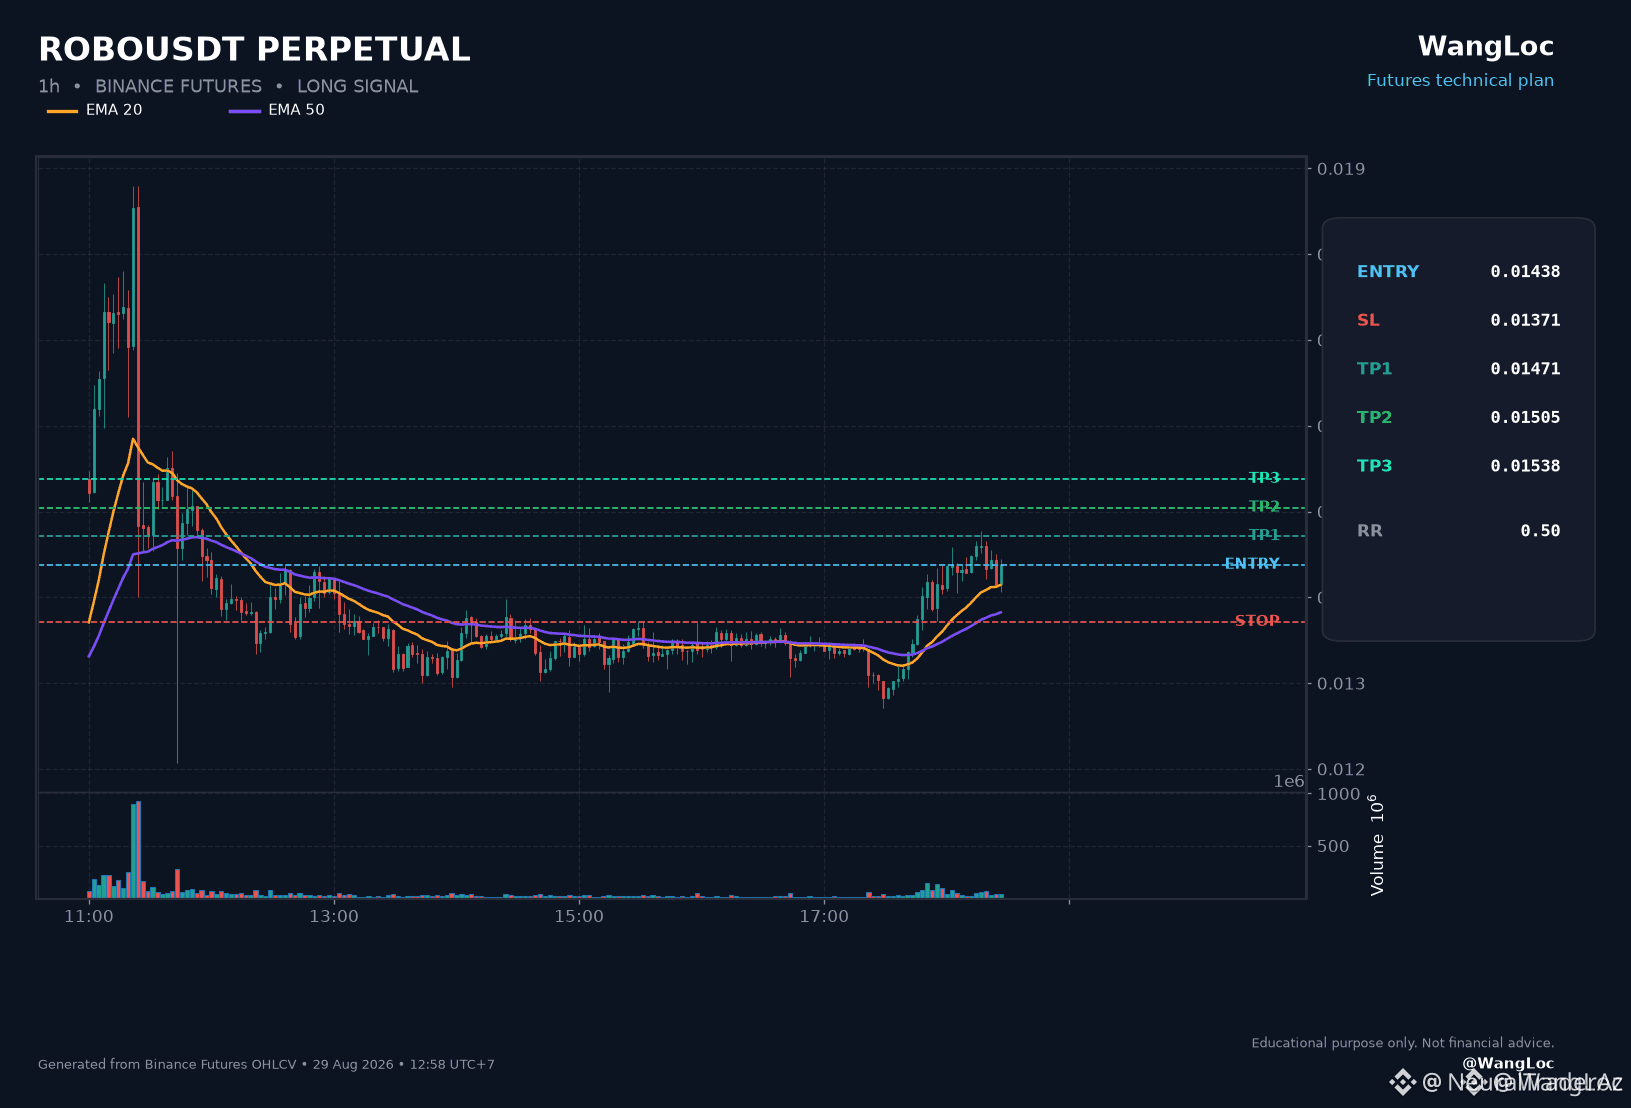Click the 1000 volume axis label
The width and height of the screenshot is (1631, 1108).
(x=1339, y=794)
